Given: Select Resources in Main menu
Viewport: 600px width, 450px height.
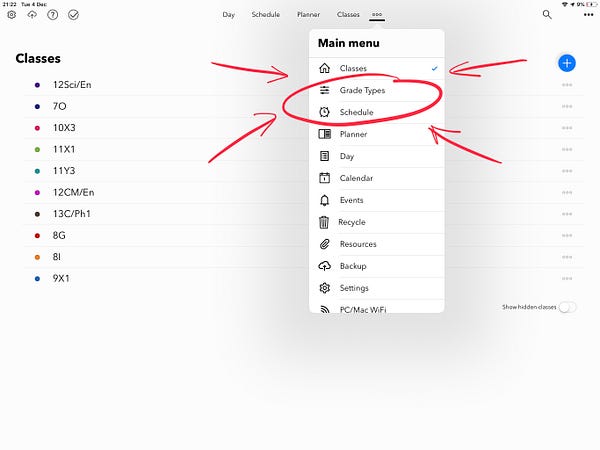Looking at the screenshot, I should [x=377, y=244].
